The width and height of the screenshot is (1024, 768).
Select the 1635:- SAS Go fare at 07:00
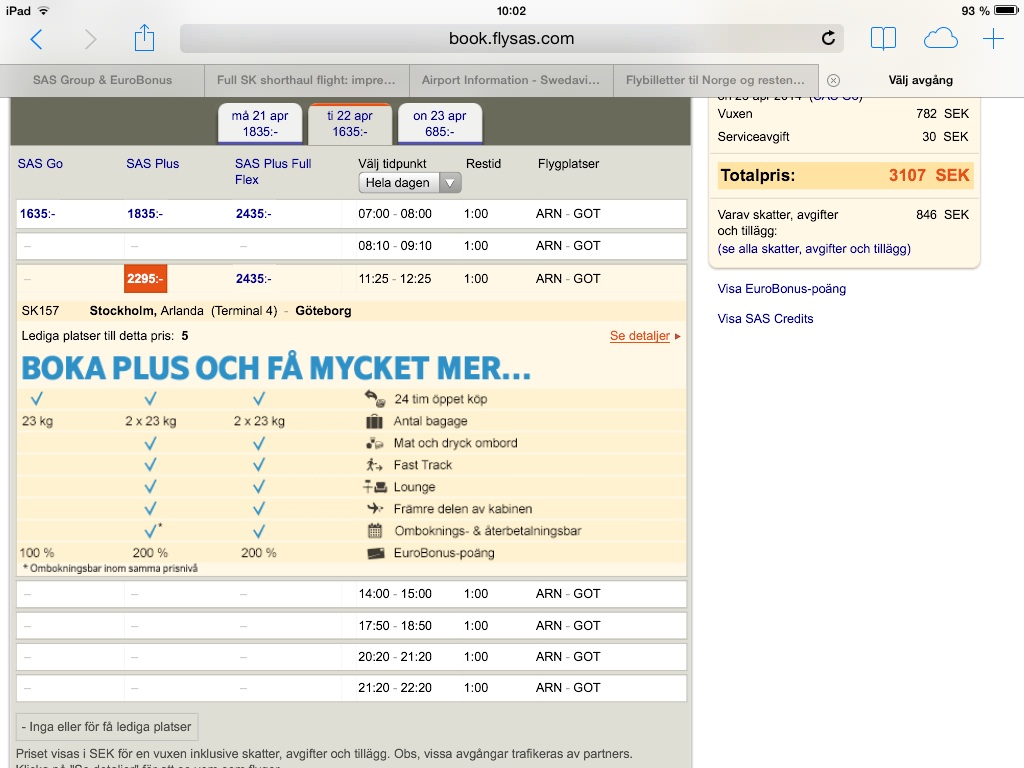[x=38, y=214]
